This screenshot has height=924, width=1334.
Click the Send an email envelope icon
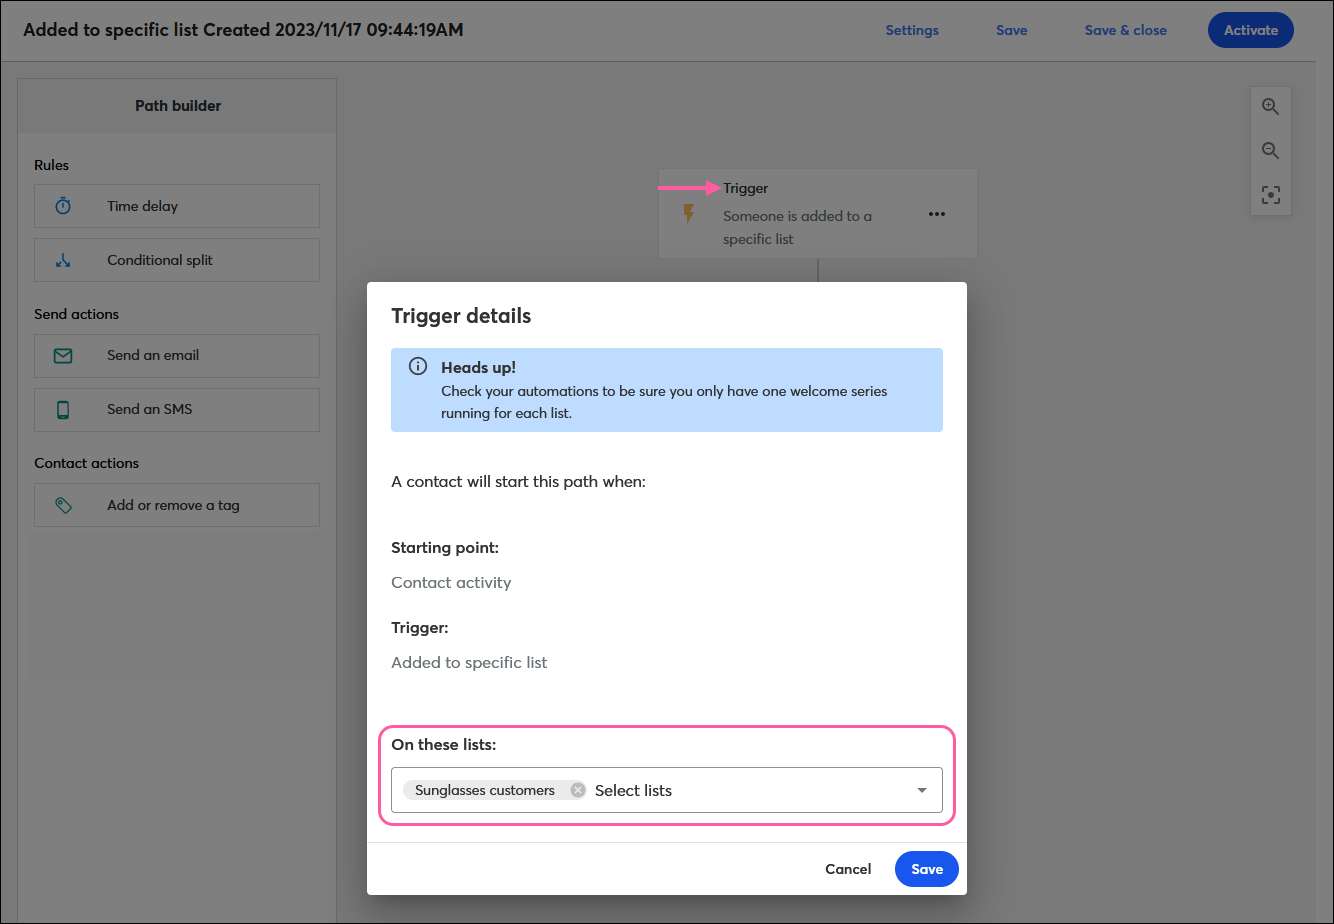(x=63, y=355)
